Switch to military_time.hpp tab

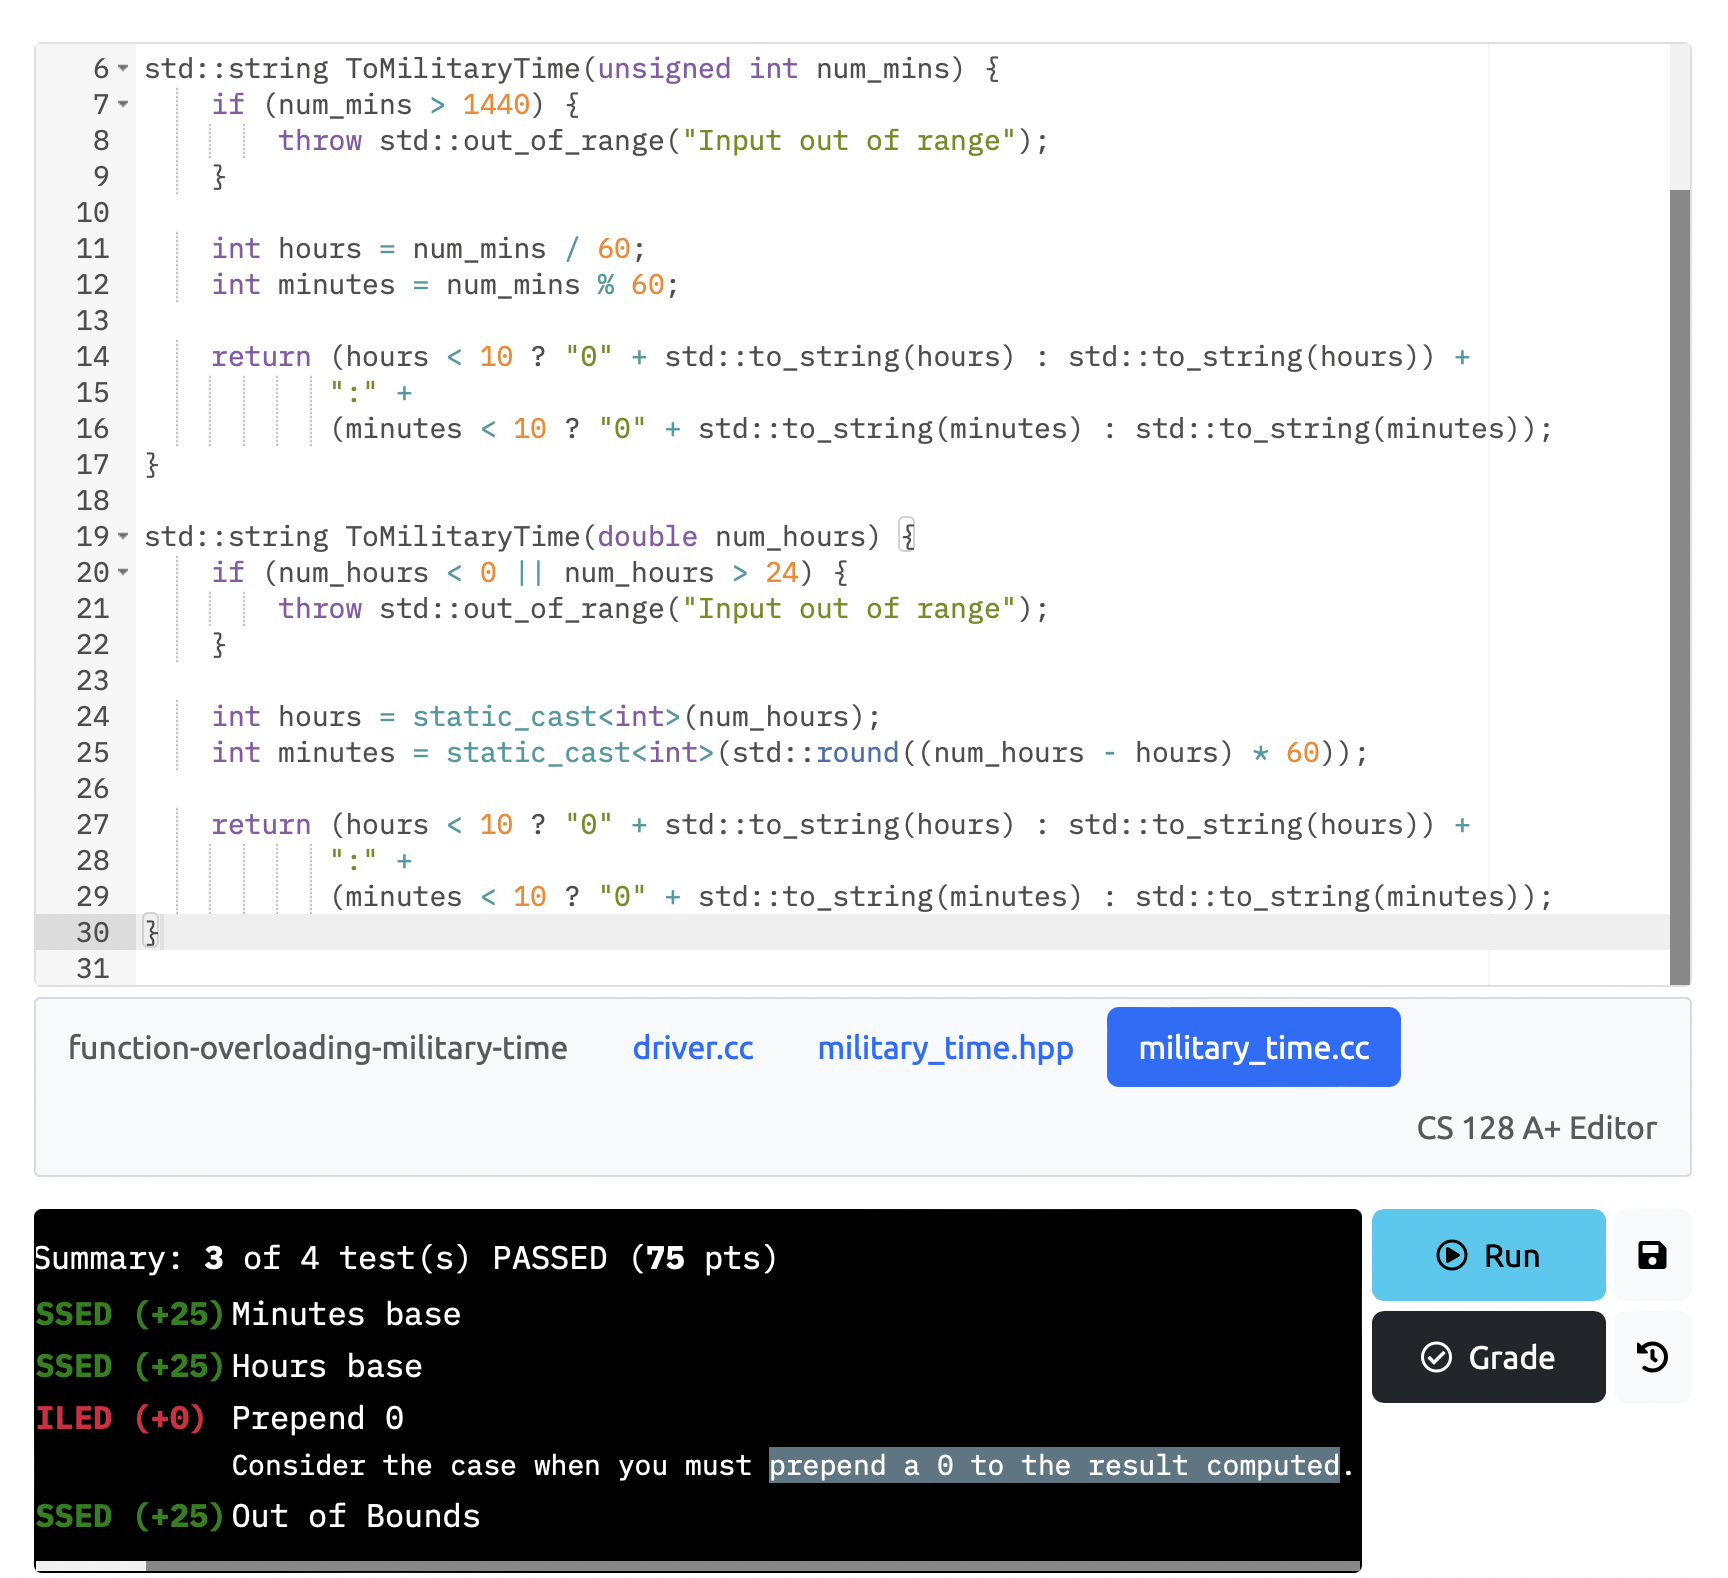945,1047
